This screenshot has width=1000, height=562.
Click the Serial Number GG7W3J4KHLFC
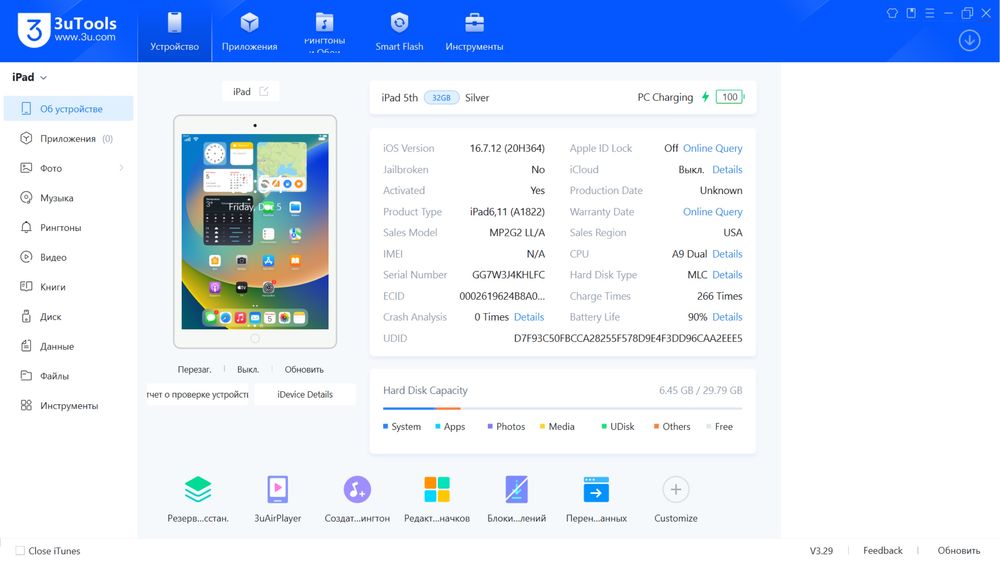click(x=508, y=275)
